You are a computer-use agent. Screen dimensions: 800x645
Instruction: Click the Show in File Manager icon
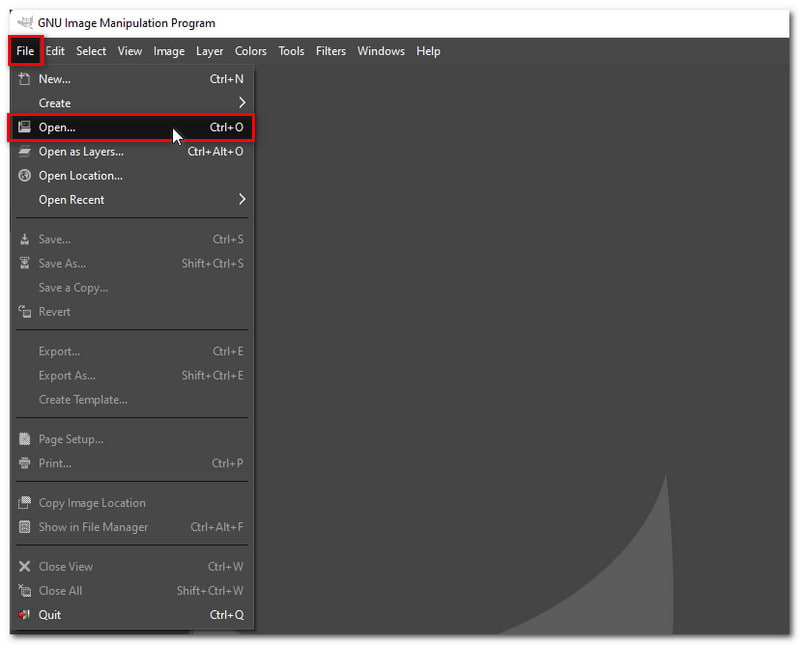[24, 527]
